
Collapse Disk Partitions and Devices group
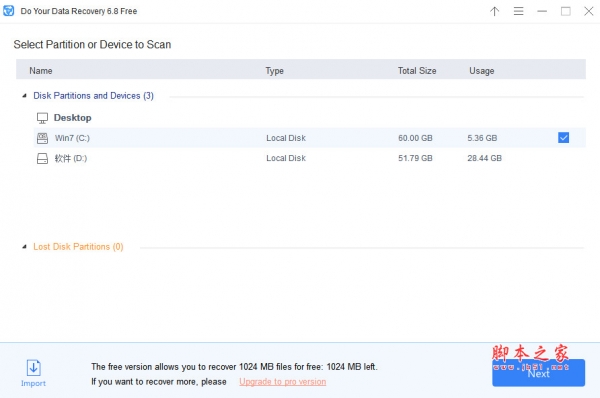24,96
